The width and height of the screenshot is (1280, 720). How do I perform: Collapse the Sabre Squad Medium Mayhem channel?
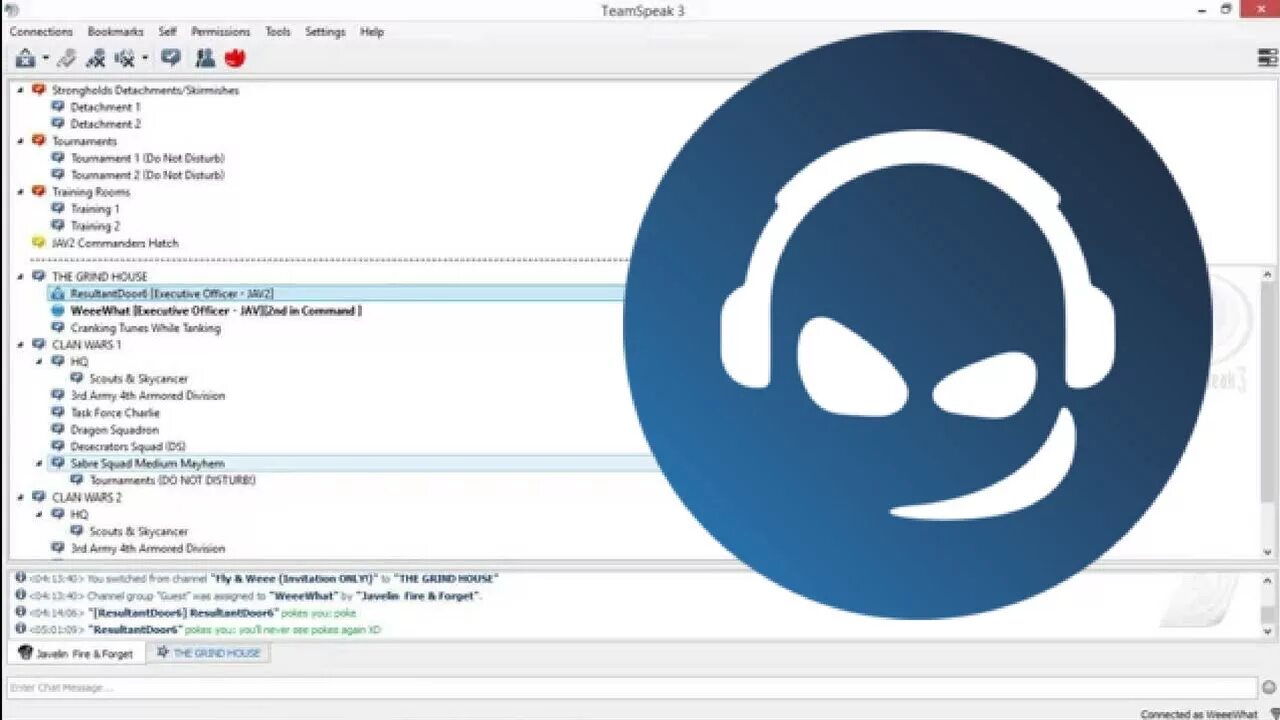point(40,464)
